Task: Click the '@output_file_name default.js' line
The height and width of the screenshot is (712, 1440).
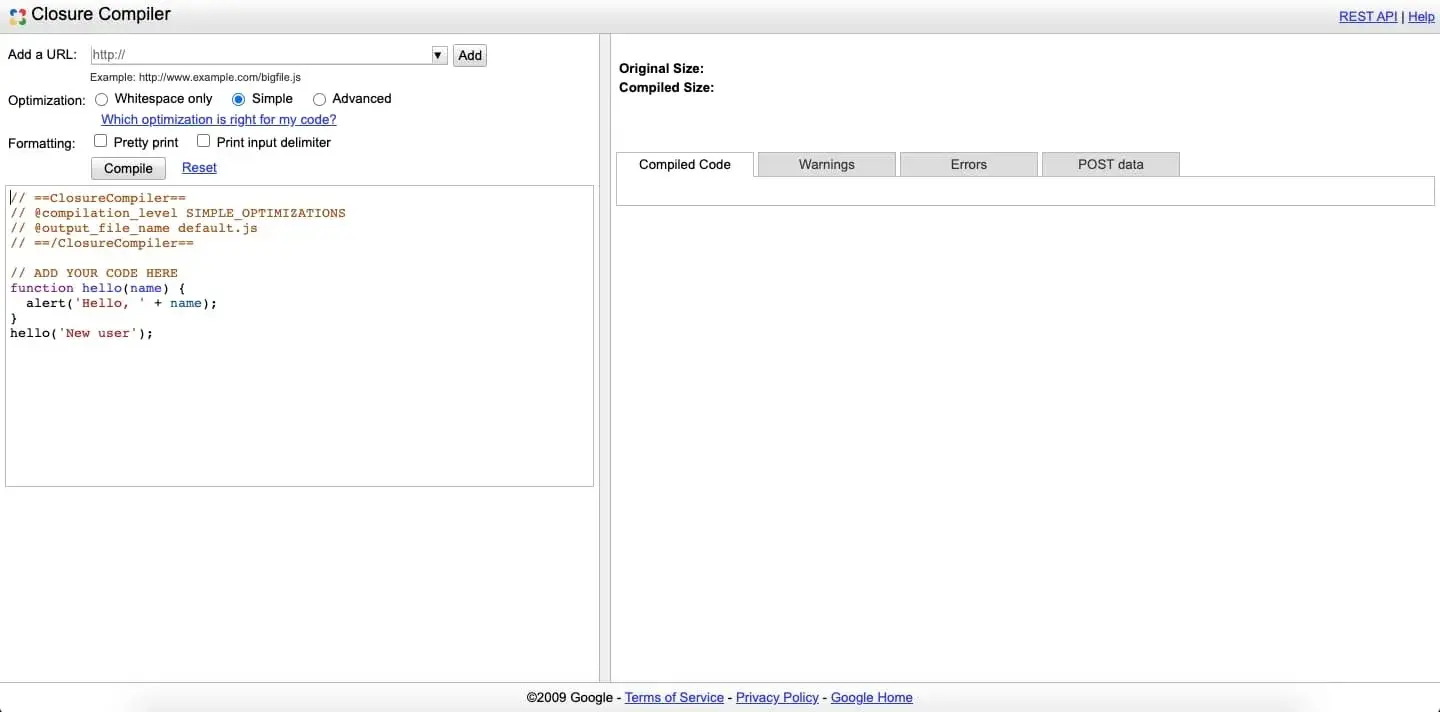Action: (134, 228)
